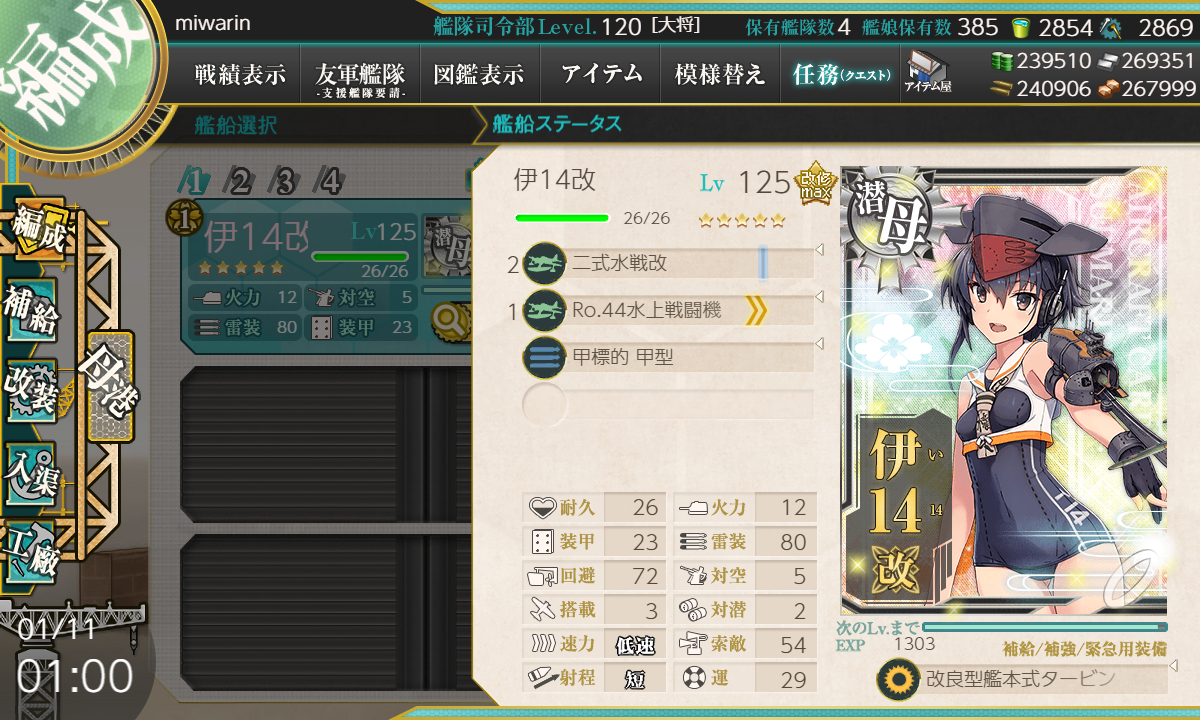Viewport: 1200px width, 720px height.
Task: Open 戦績表示 menu item
Action: [240, 74]
